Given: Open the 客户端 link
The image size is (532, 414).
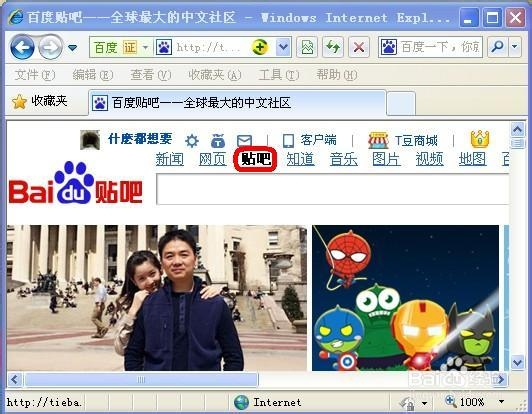Looking at the screenshot, I should coord(318,140).
